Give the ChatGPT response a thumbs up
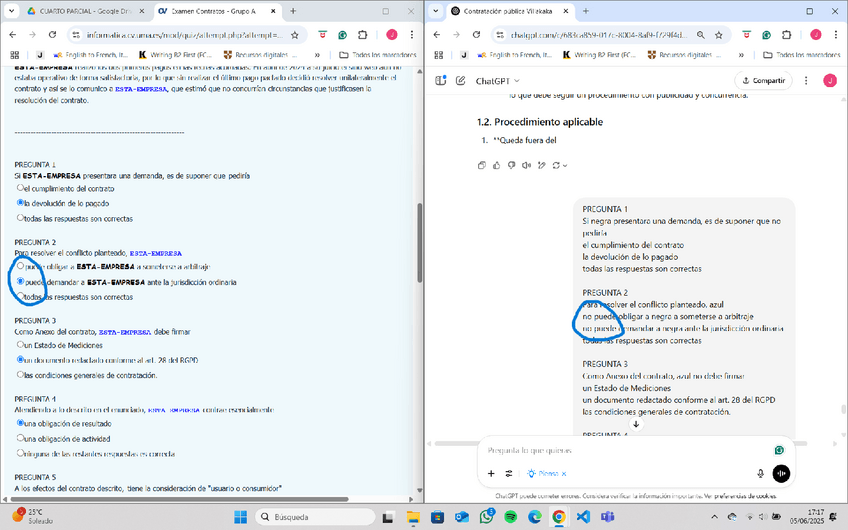 496,165
